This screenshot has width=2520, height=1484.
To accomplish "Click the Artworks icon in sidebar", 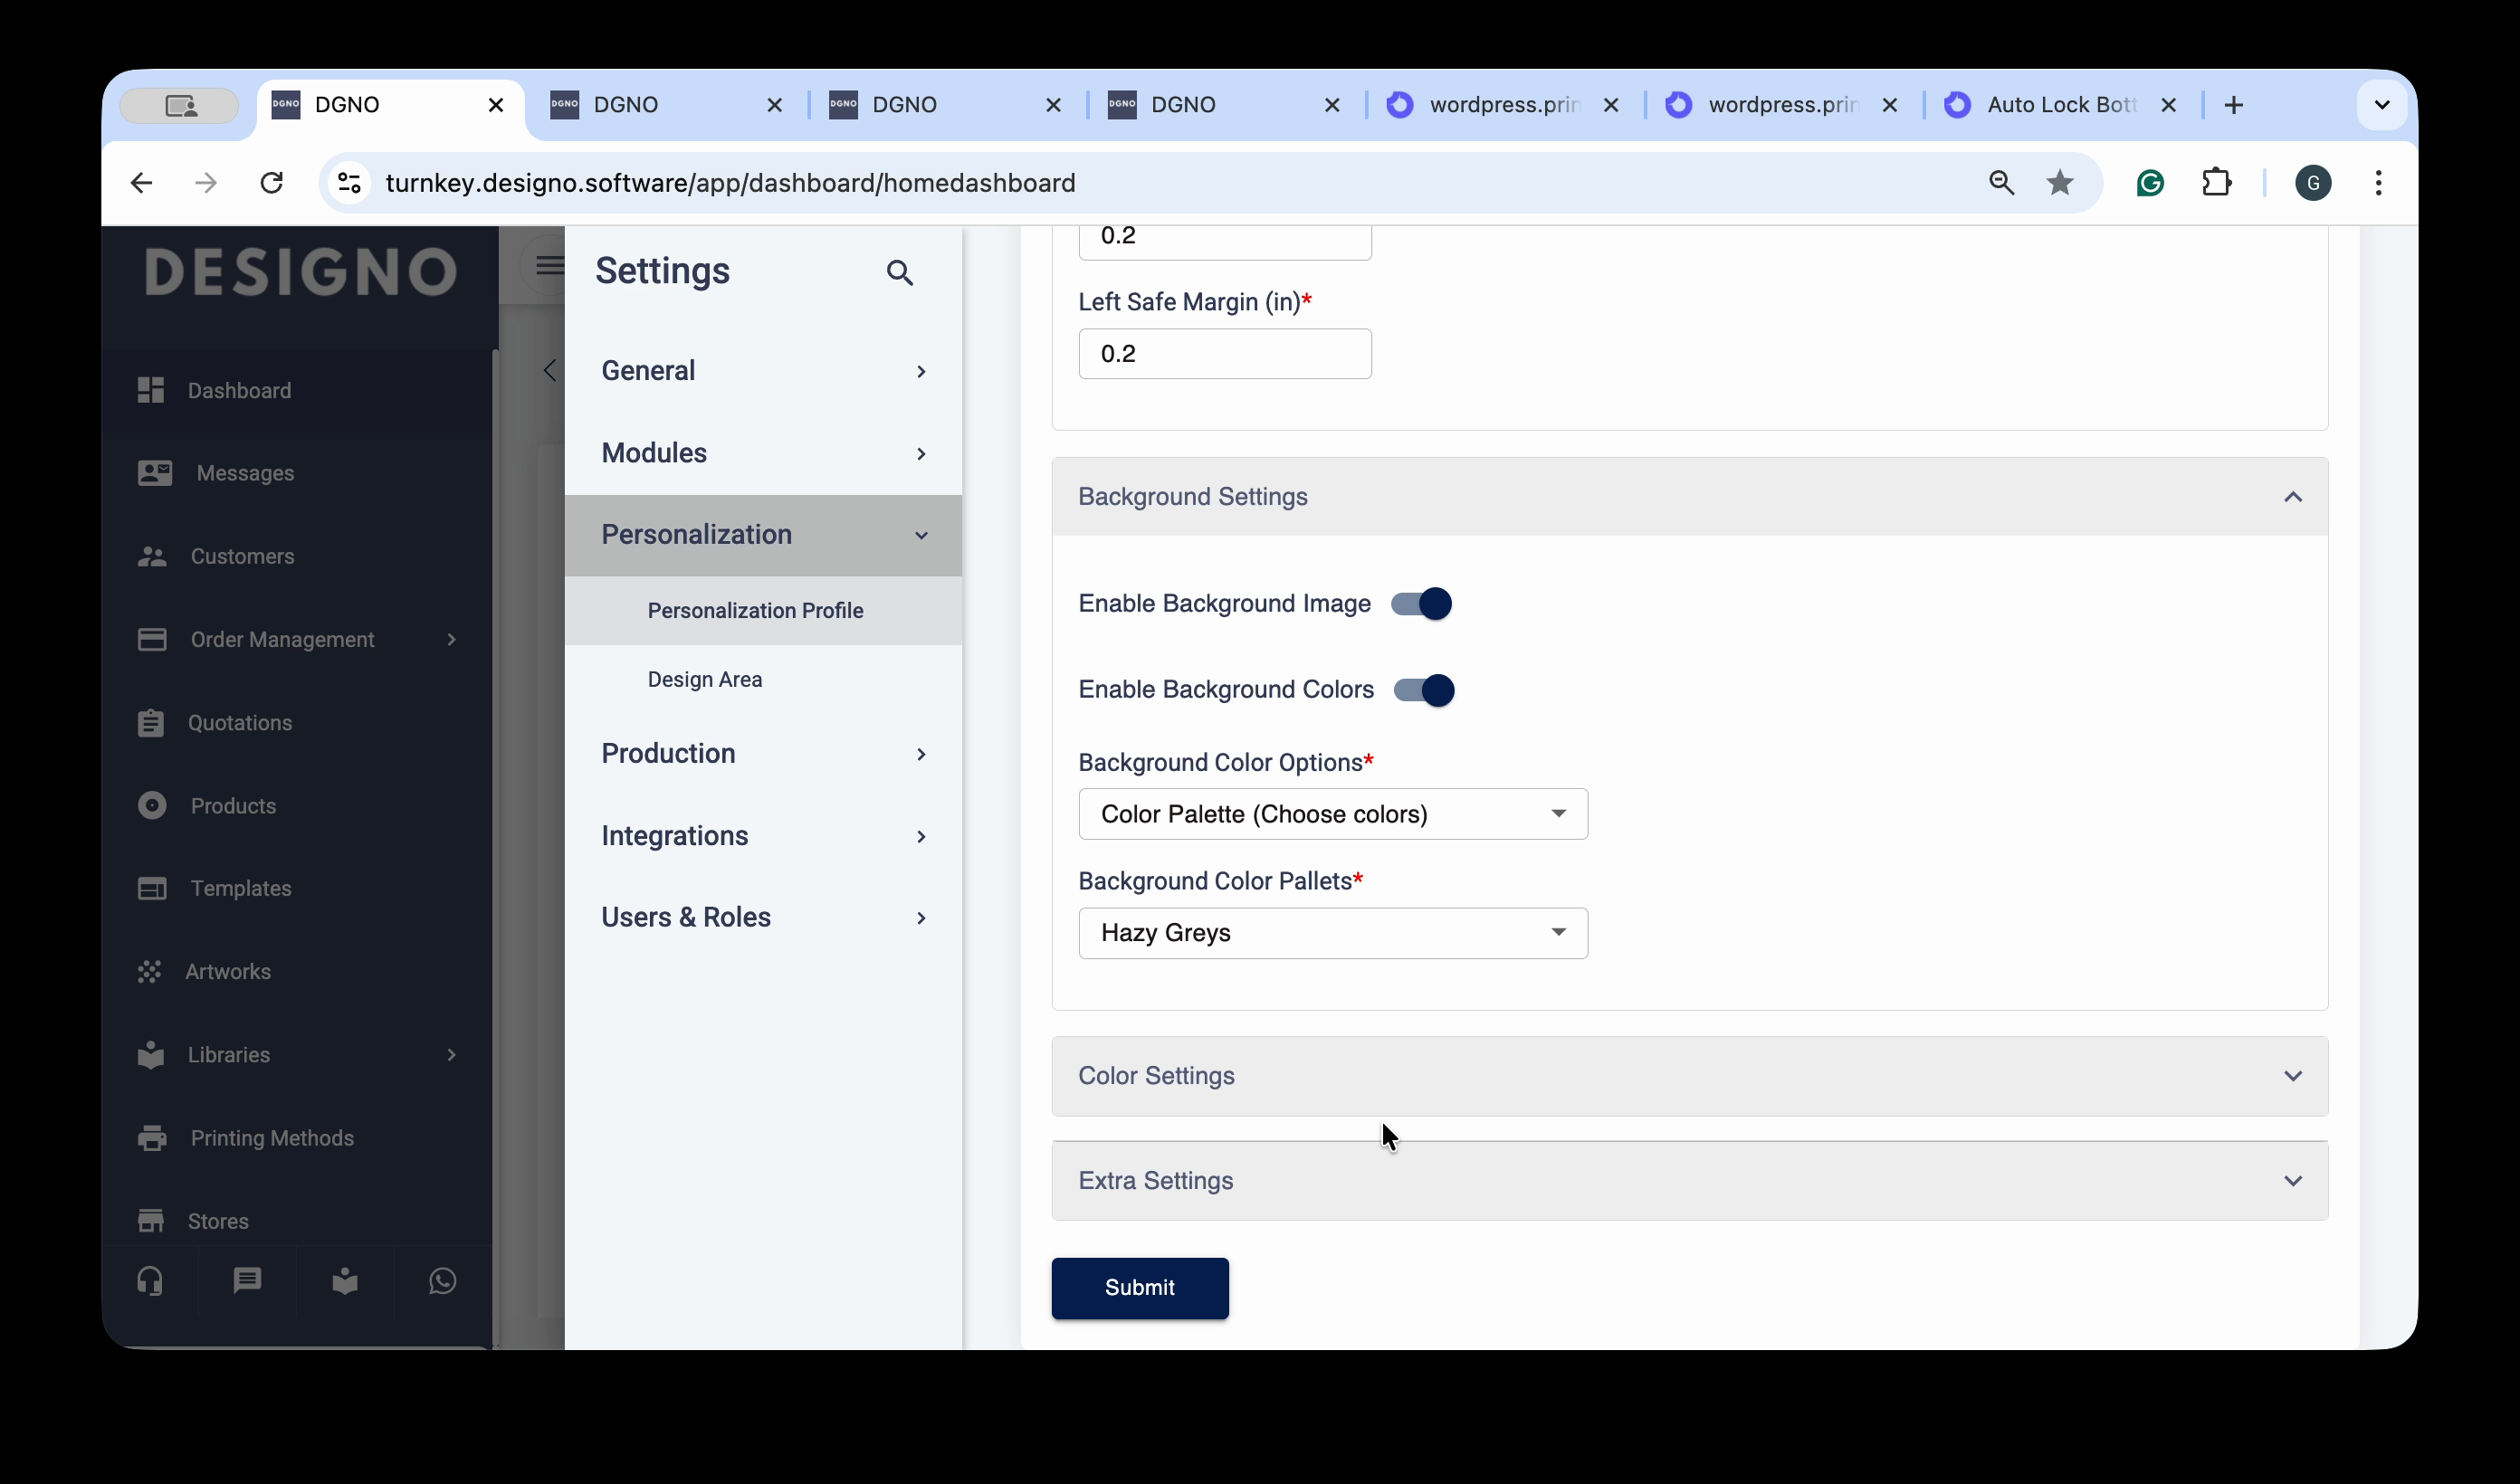I will [150, 971].
